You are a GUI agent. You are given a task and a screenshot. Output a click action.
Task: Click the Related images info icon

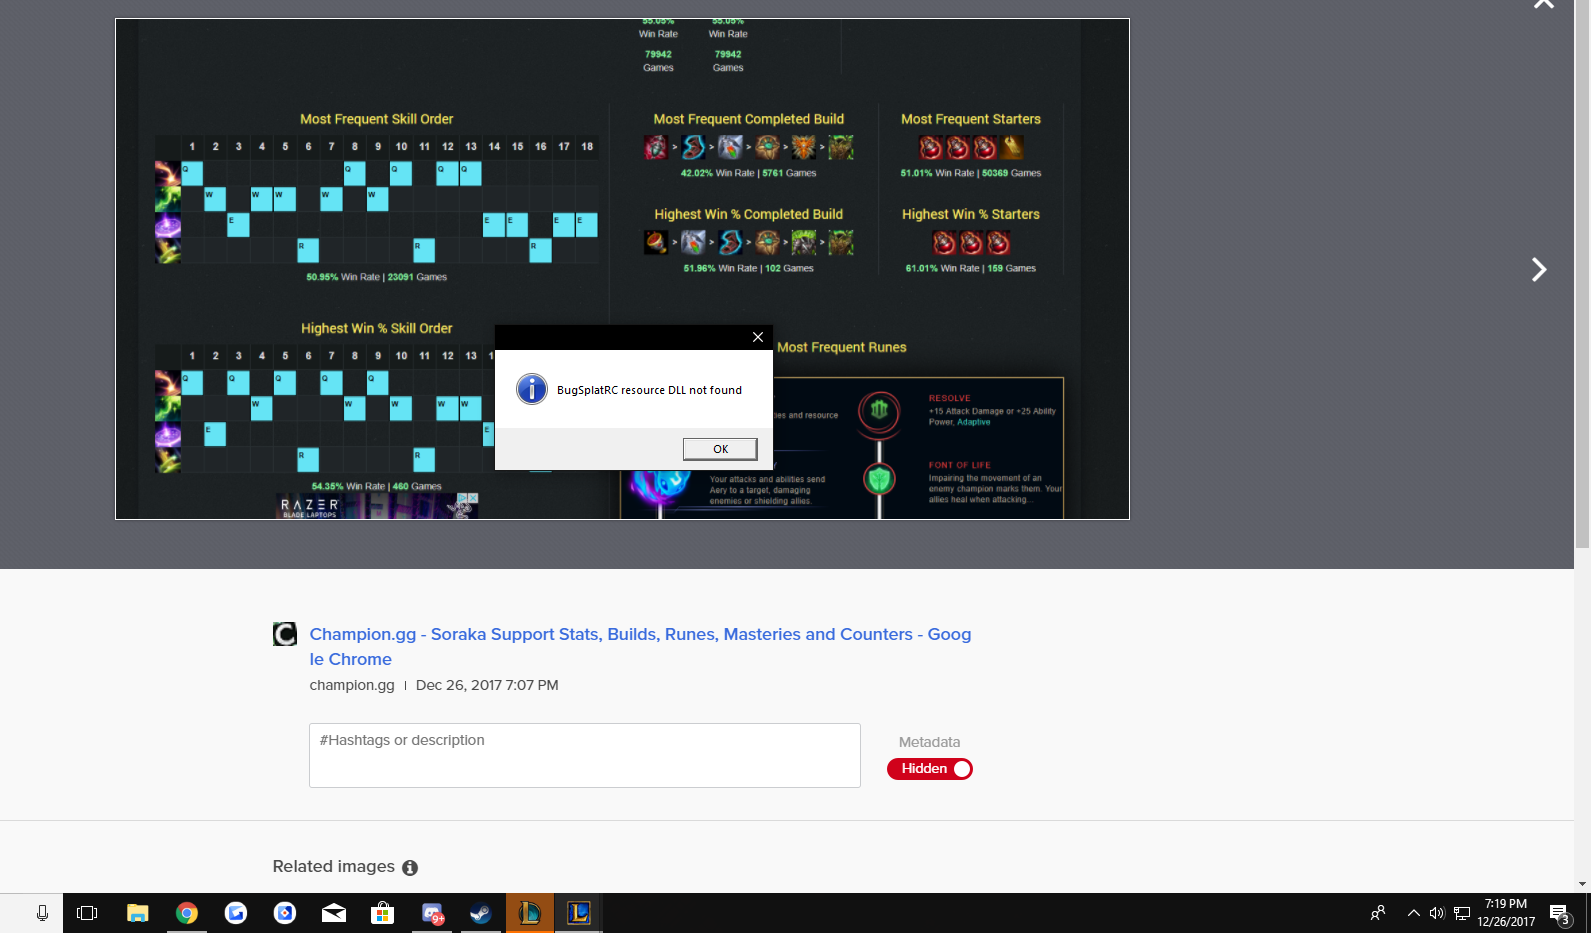(410, 868)
